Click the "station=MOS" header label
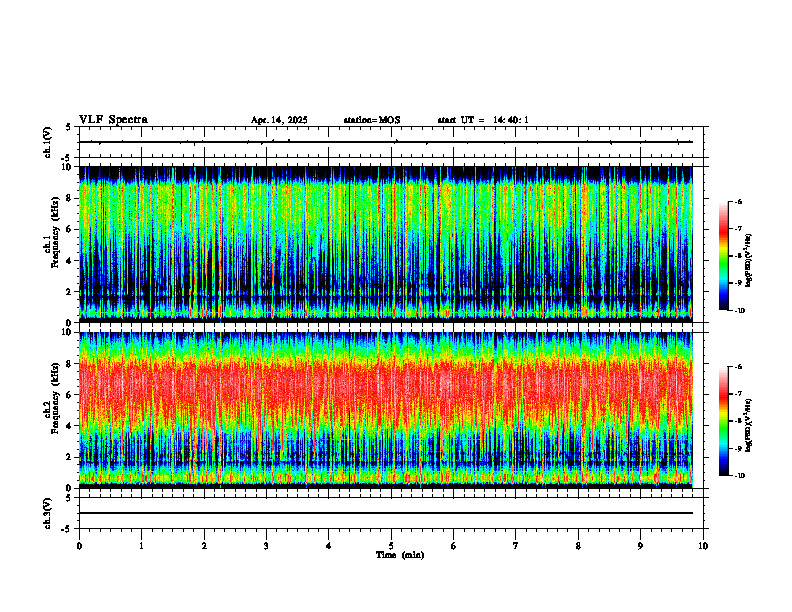This screenshot has width=792, height=612. (372, 120)
